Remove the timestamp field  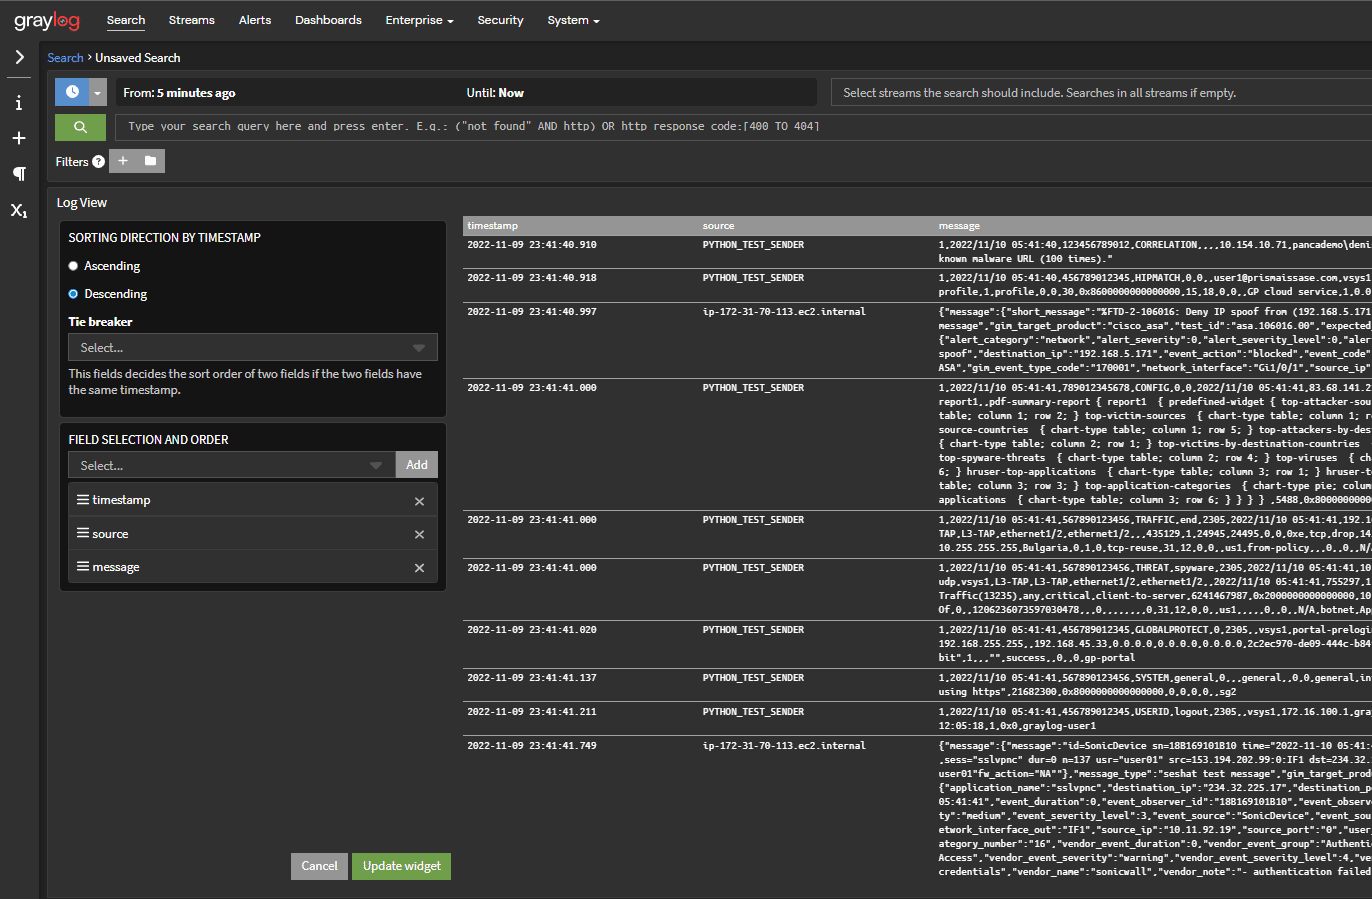419,501
